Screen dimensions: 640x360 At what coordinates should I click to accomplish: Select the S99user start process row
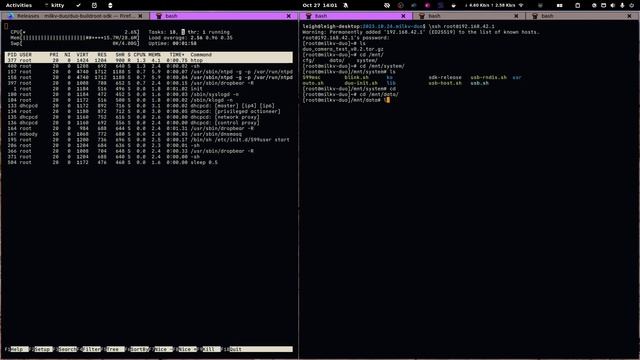pos(149,140)
